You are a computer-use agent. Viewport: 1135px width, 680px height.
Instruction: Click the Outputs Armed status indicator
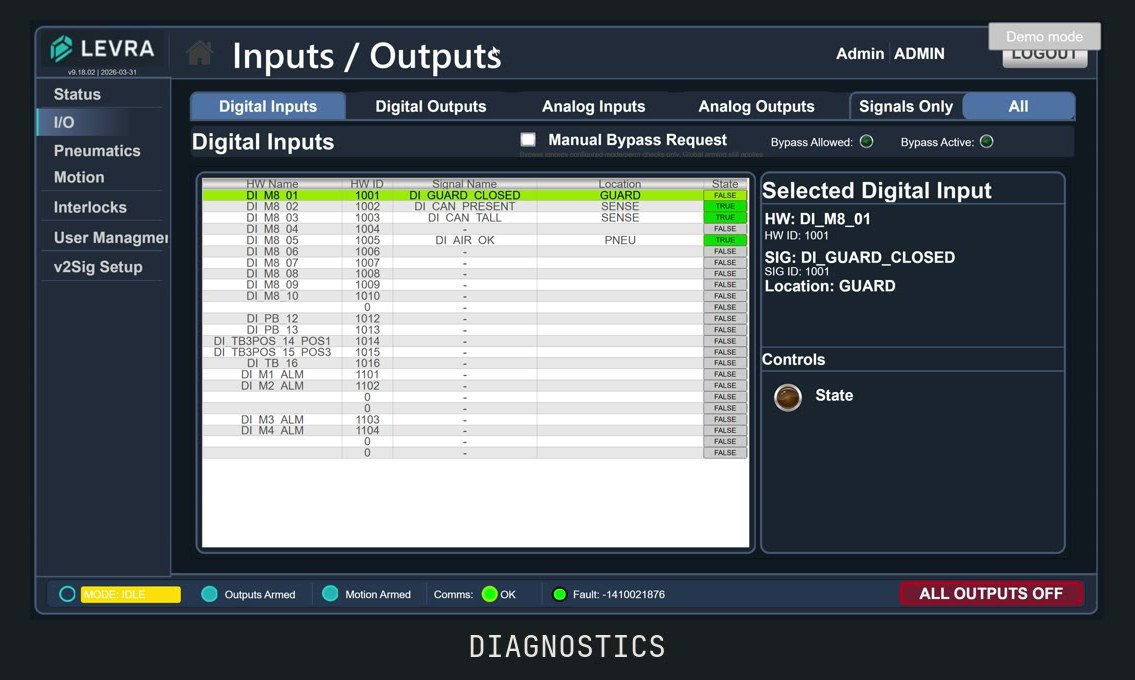209,594
